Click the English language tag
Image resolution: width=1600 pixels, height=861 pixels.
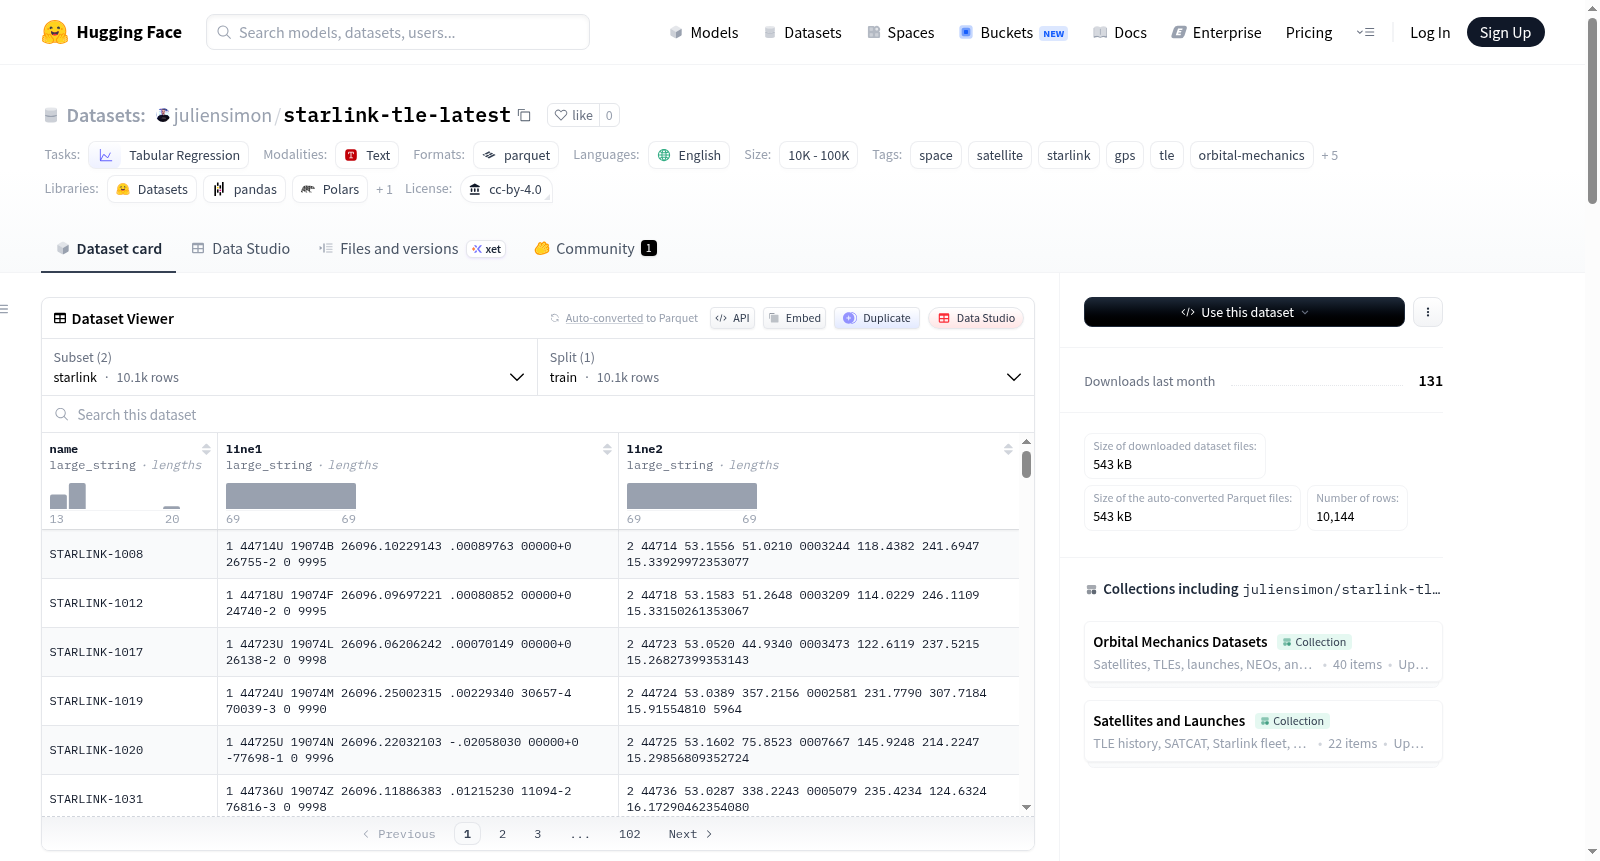pos(689,155)
